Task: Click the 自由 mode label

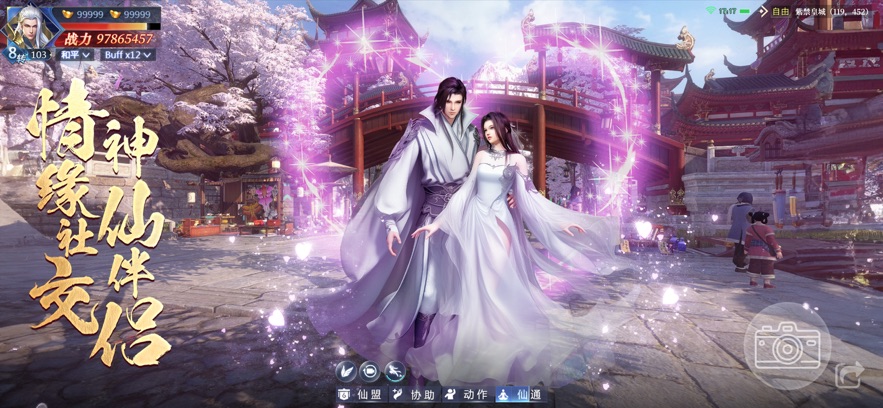Action: (x=781, y=11)
